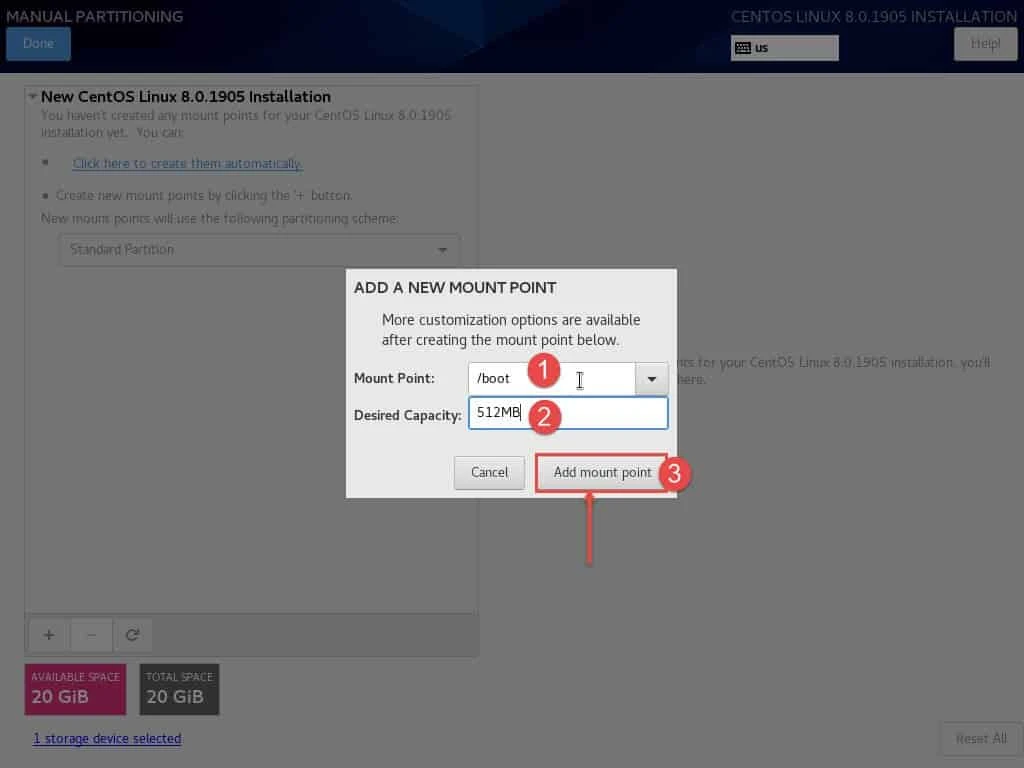1024x768 pixels.
Task: Click the us keyboard layout indicator
Action: coord(784,48)
